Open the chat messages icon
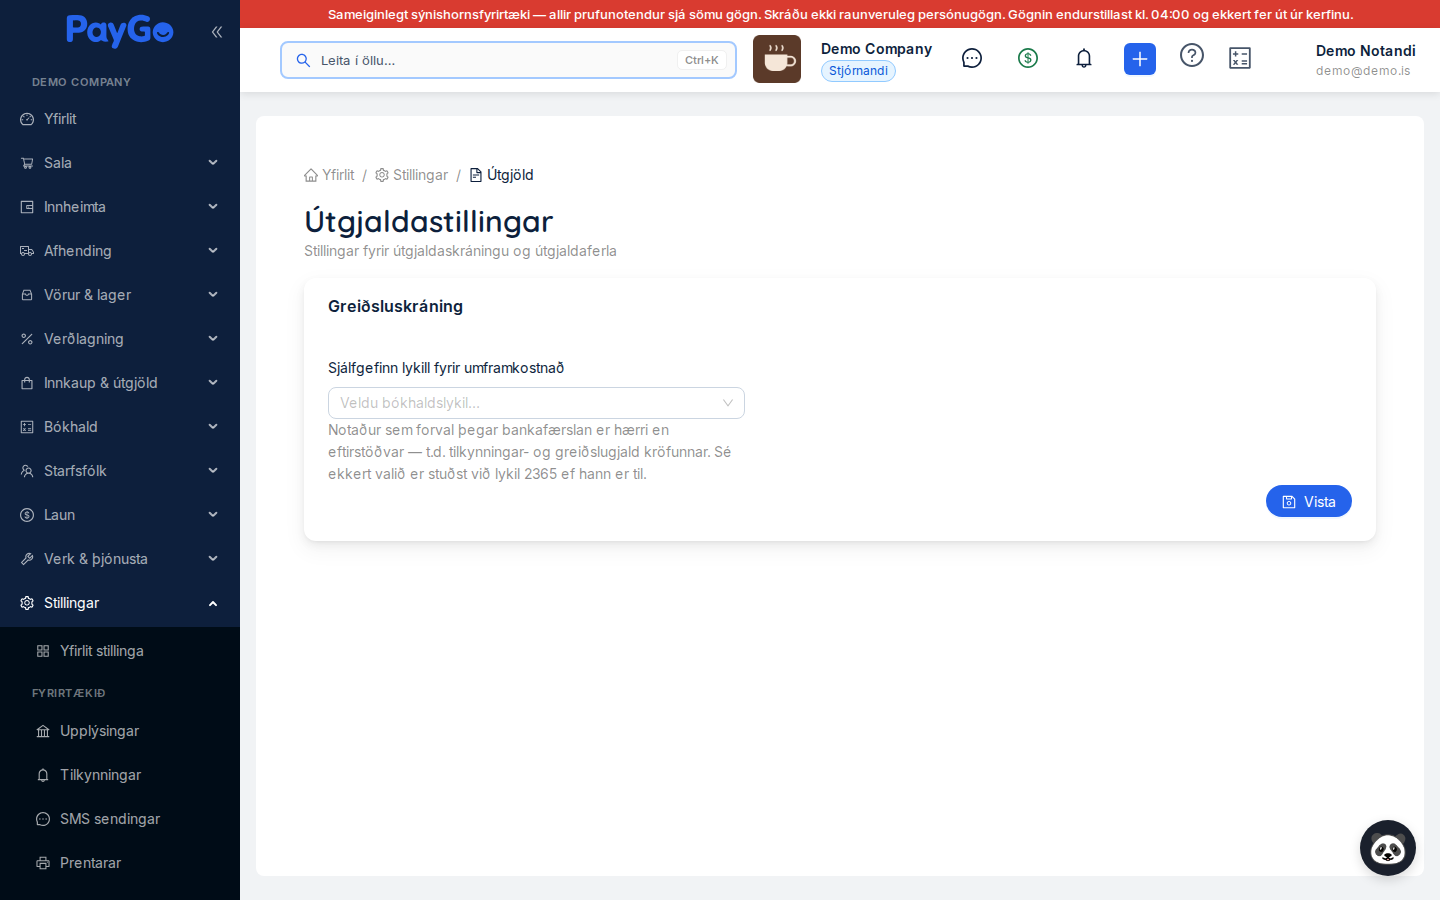Screen dimensions: 1440x900 972,59
